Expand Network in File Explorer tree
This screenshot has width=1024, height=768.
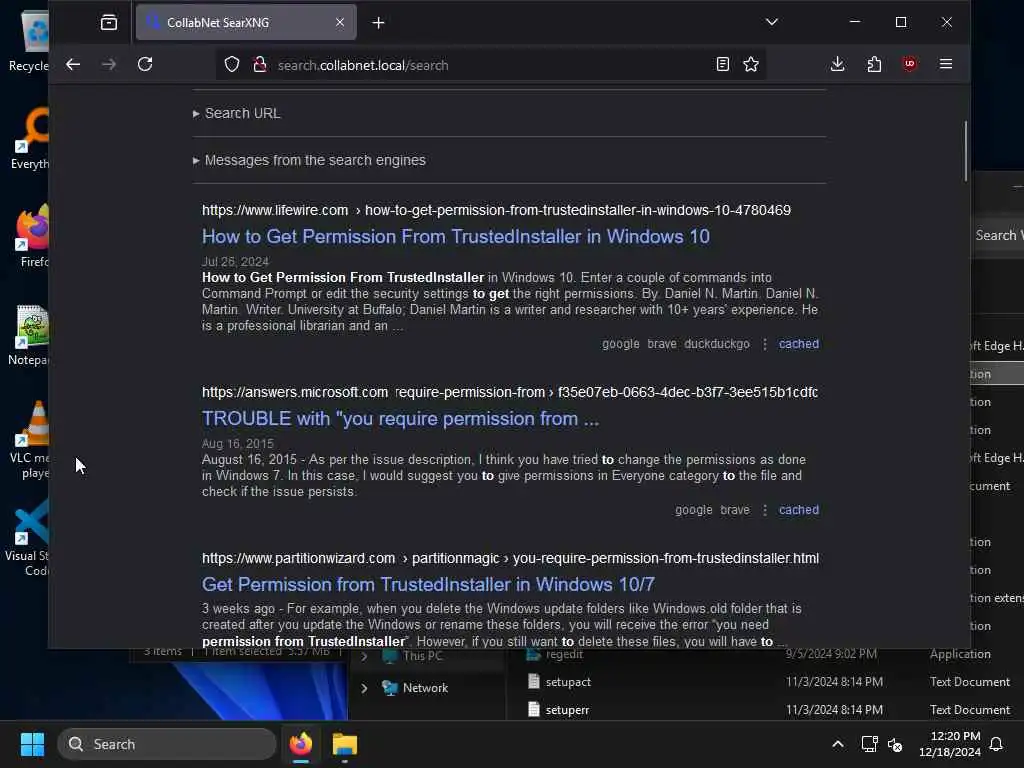coord(364,688)
